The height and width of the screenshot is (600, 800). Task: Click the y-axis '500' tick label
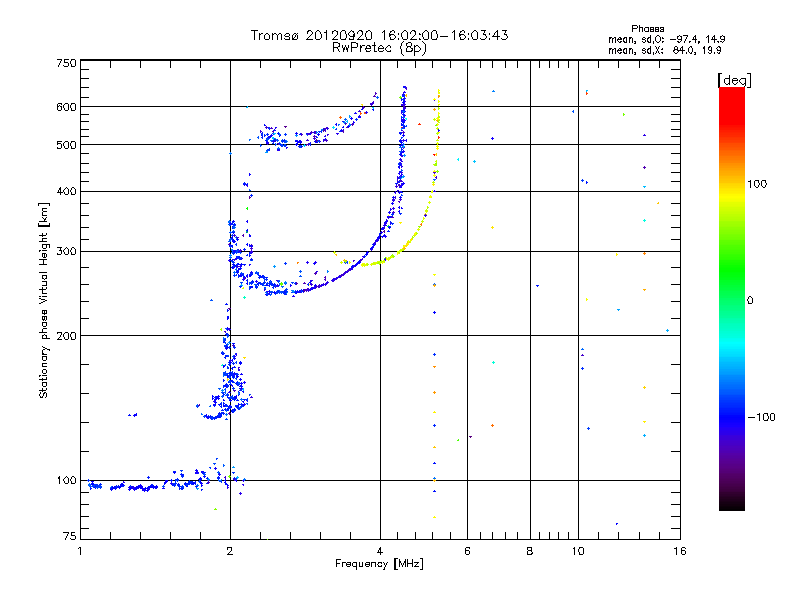click(67, 145)
